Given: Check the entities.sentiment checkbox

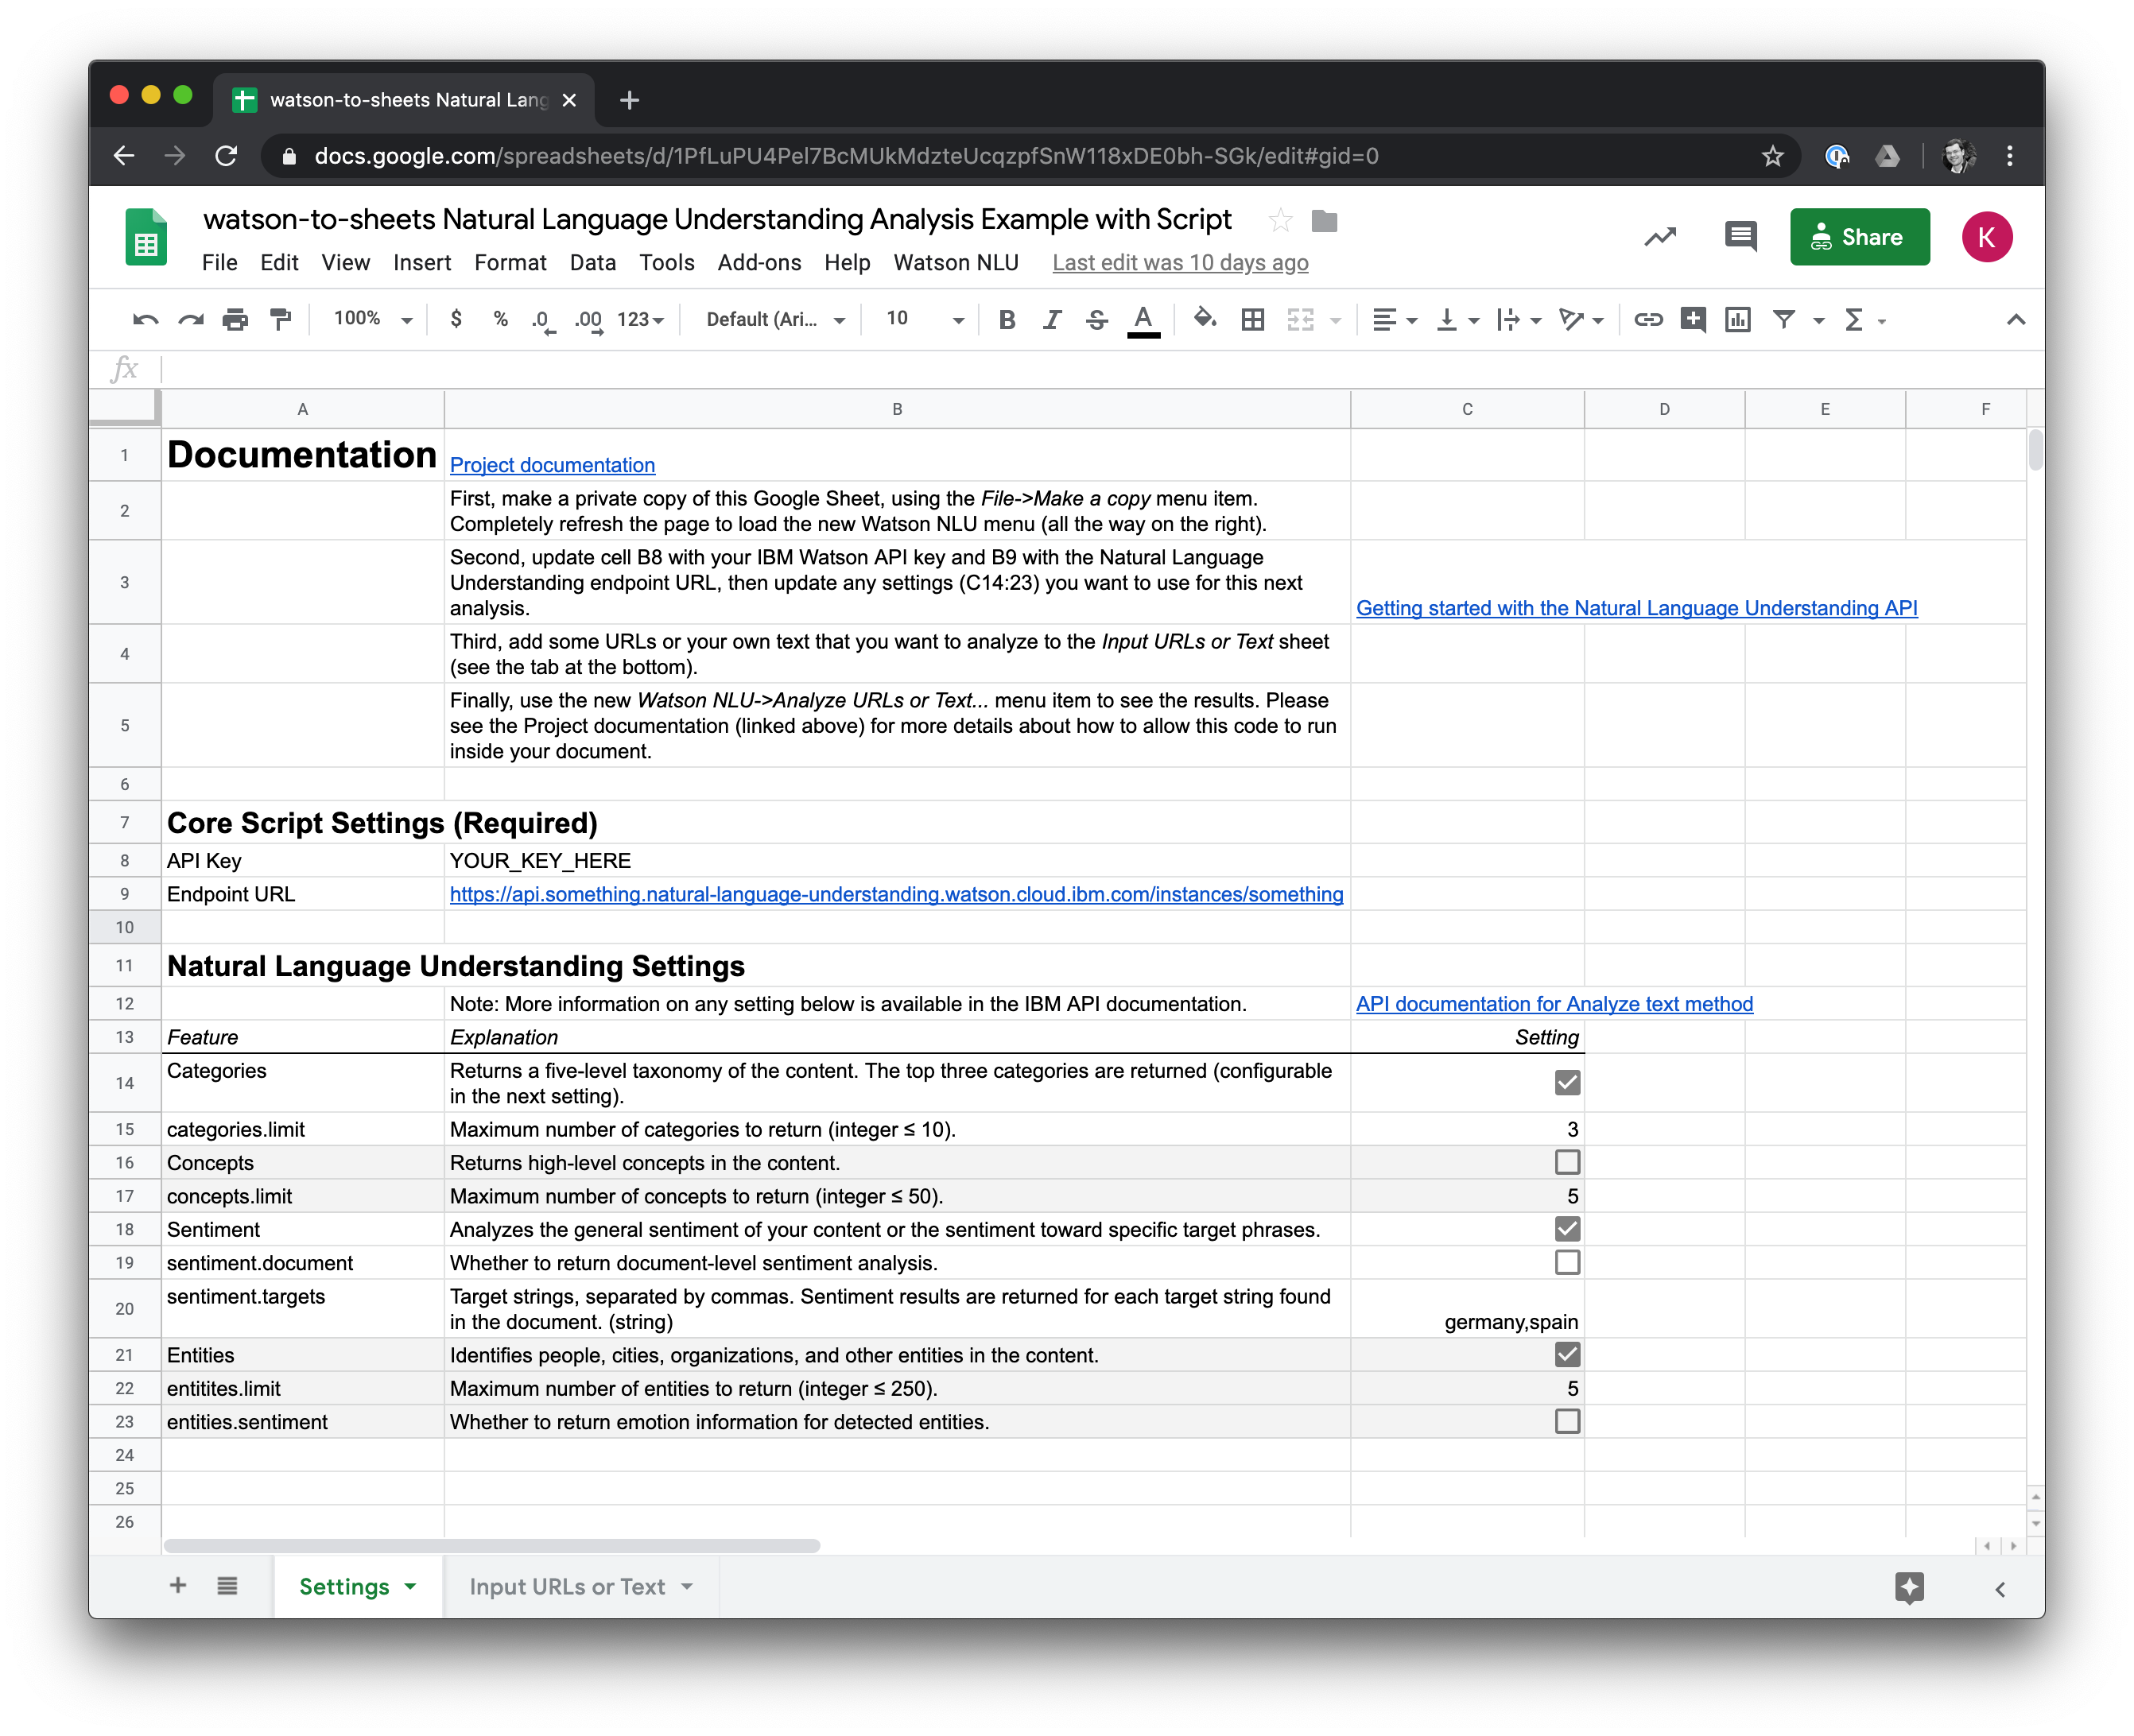Looking at the screenshot, I should 1567,1421.
